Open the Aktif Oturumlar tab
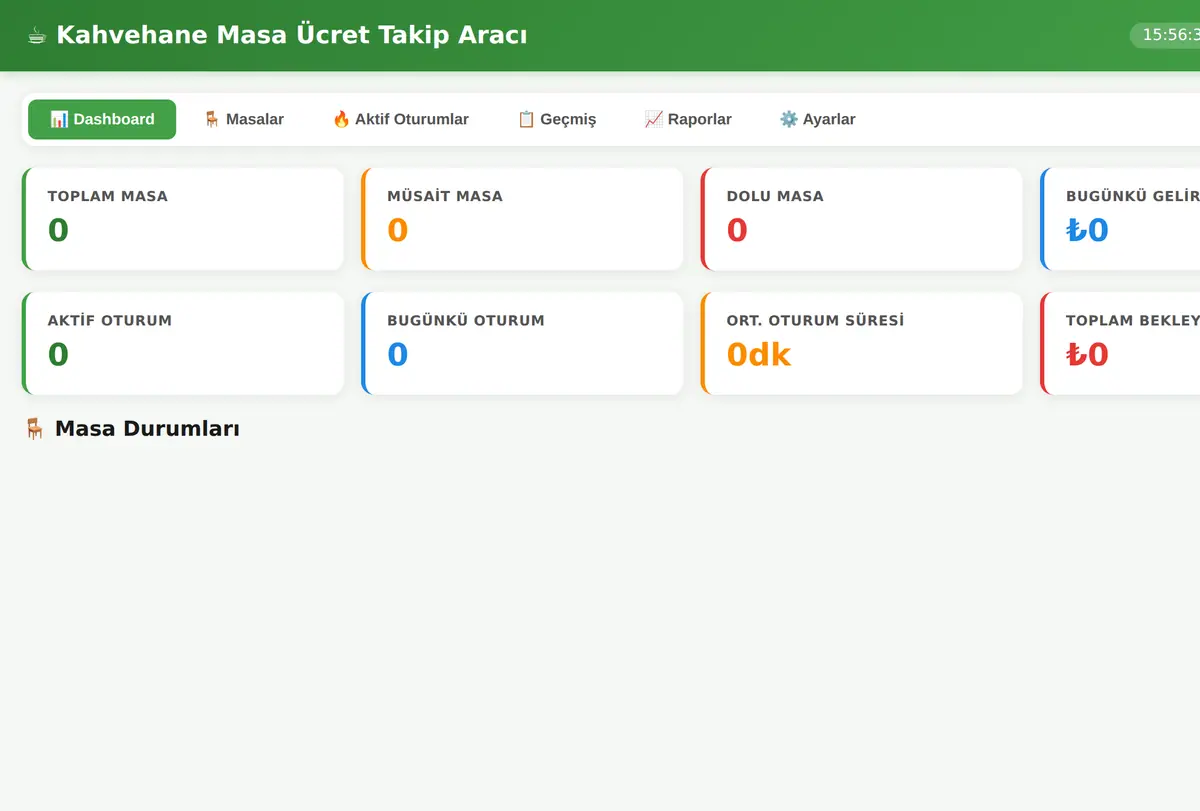 coord(400,119)
